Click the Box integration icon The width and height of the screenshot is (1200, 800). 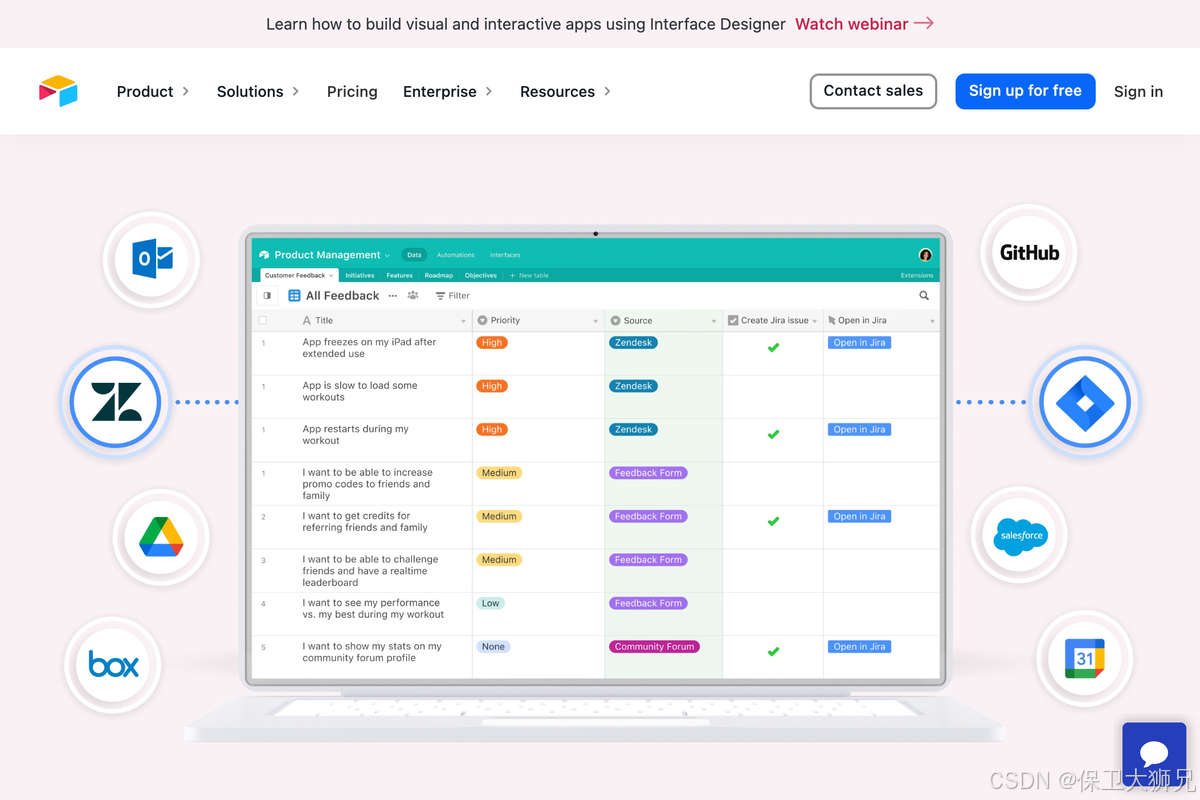coord(114,665)
